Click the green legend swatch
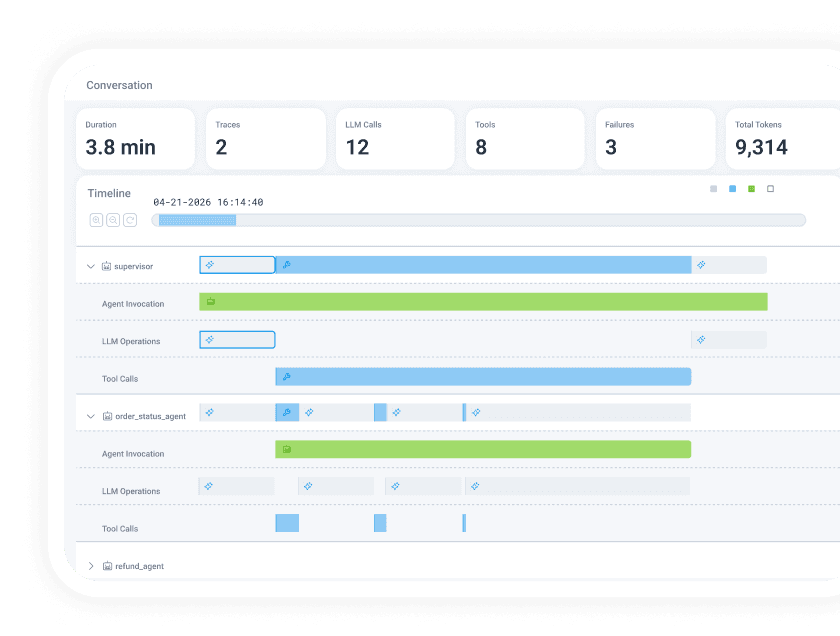The image size is (840, 636). pyautogui.click(x=752, y=189)
